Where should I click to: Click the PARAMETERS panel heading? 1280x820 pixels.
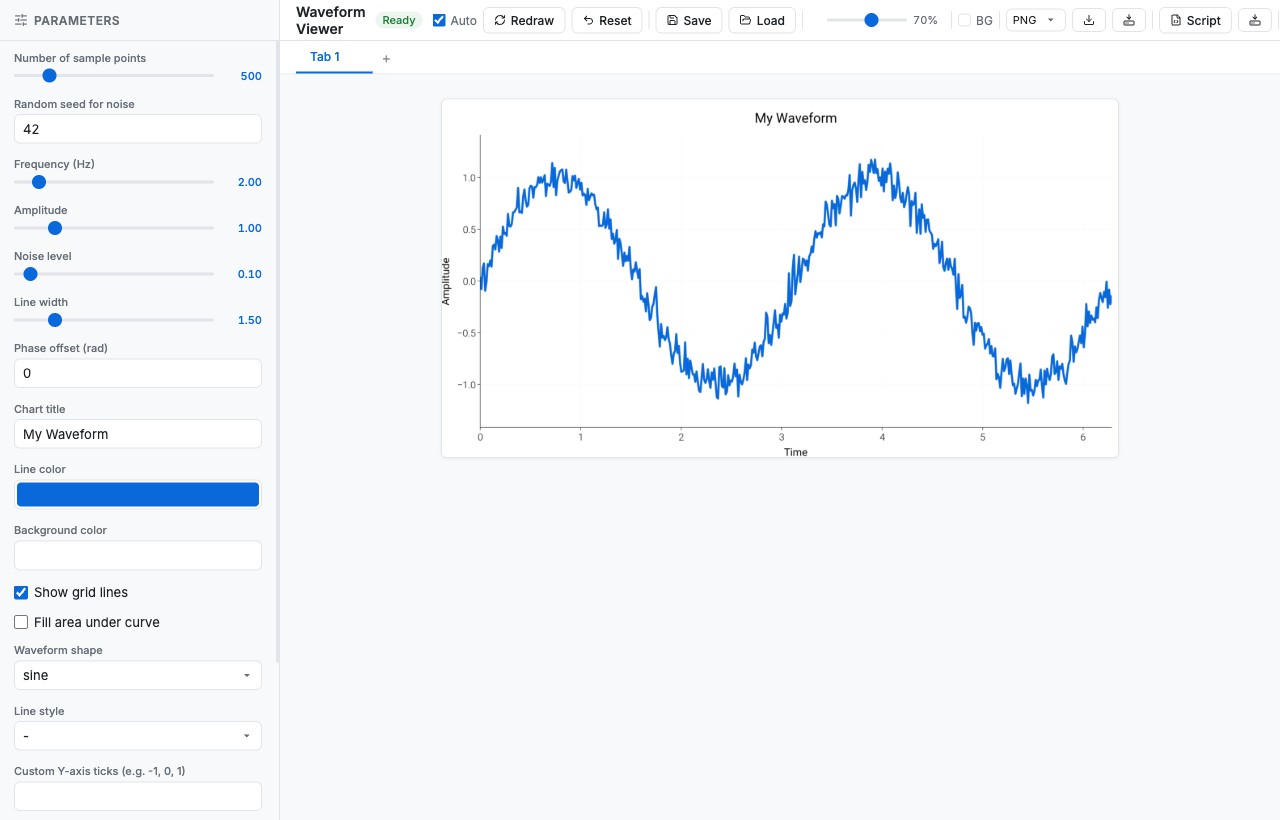[x=77, y=20]
